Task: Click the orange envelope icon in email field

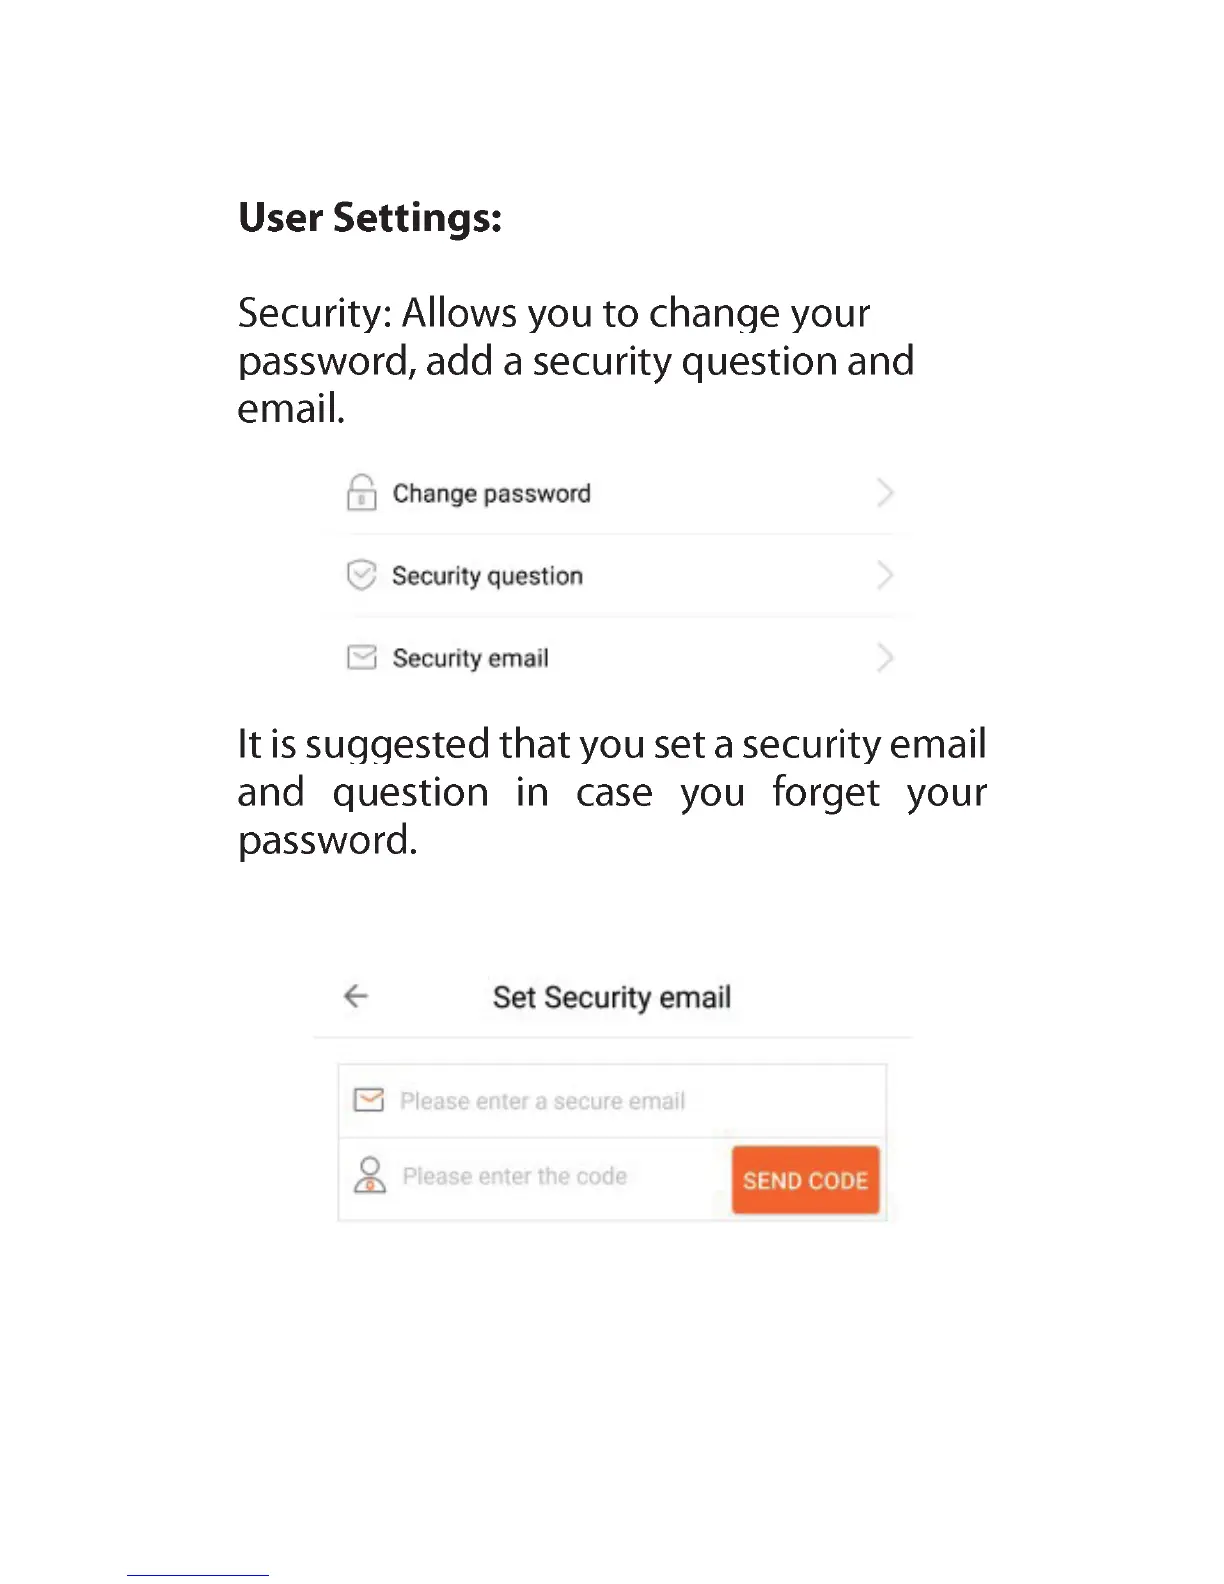Action: tap(369, 1100)
